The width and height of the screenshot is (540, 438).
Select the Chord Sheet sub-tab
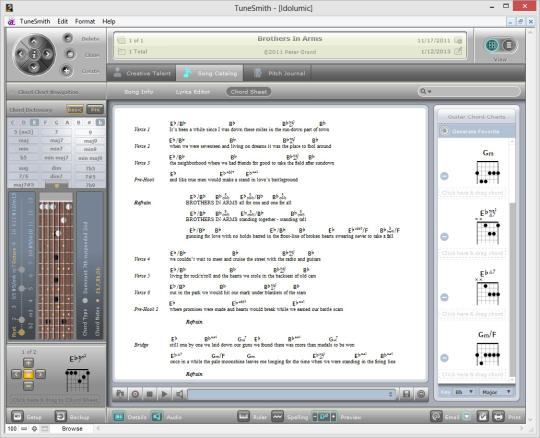pos(249,92)
